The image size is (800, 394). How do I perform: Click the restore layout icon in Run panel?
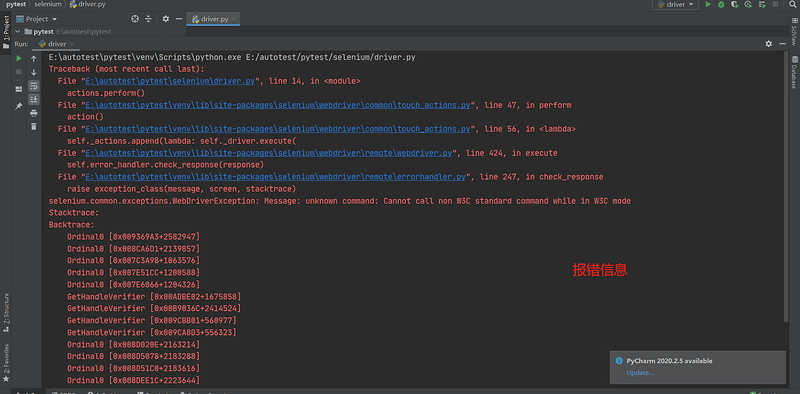19,89
